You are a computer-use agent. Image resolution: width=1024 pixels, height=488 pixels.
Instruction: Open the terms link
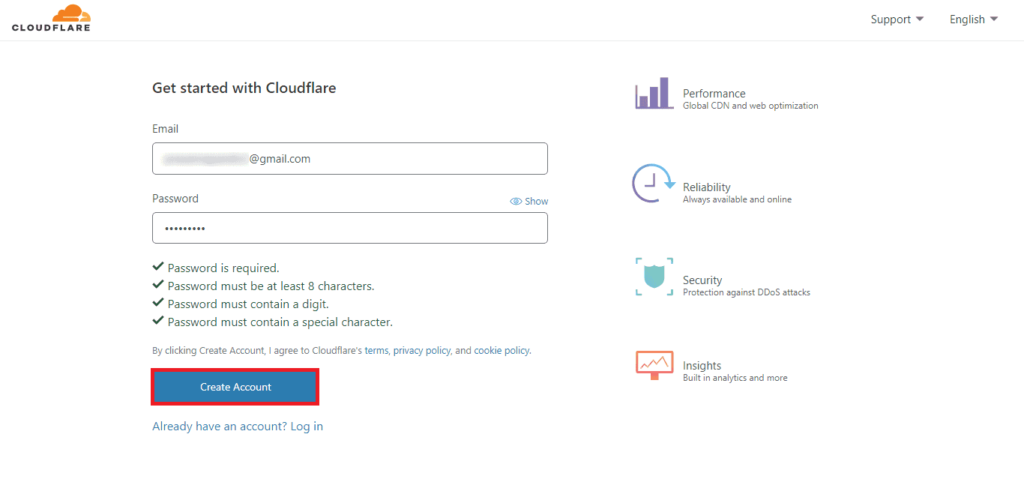pyautogui.click(x=376, y=350)
